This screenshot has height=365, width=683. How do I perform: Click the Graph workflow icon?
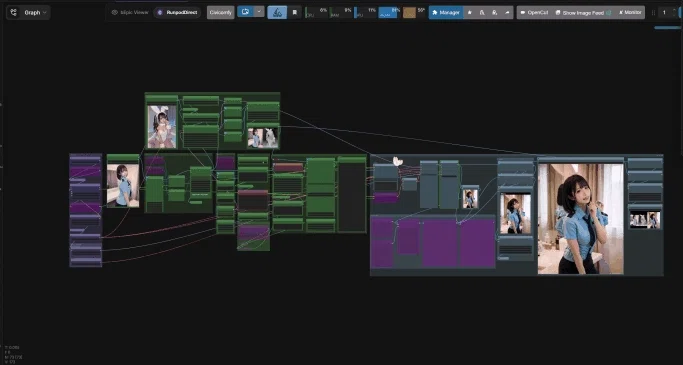[14, 13]
